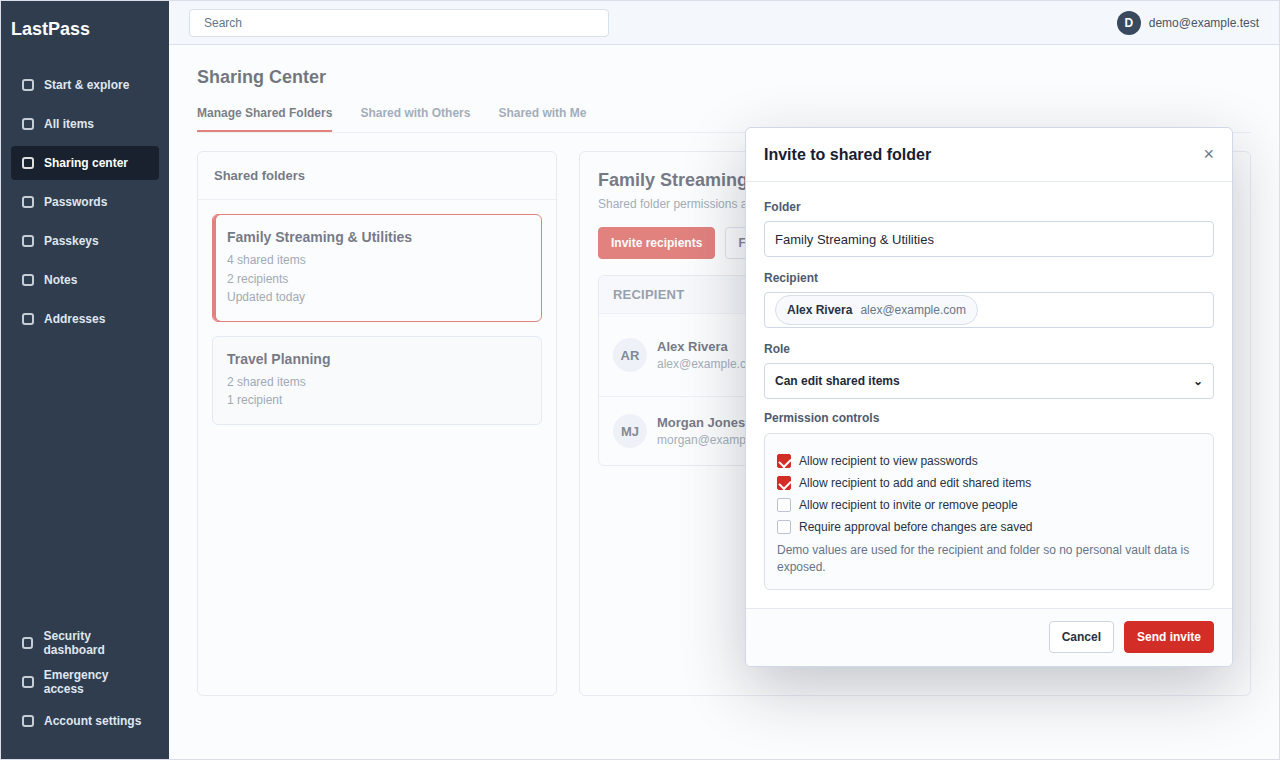
Task: Open Notes in the sidebar
Action: pos(85,280)
